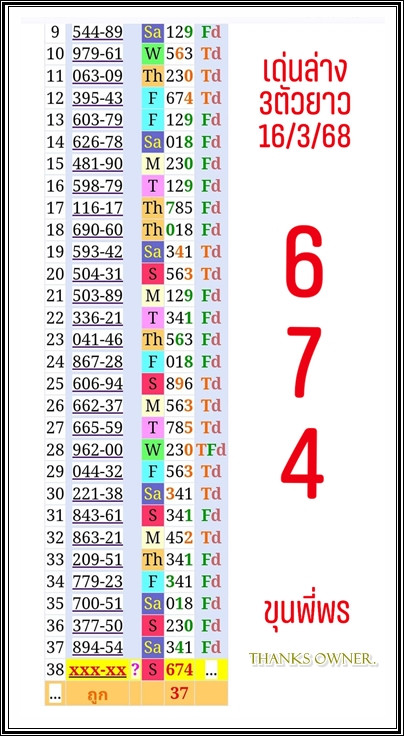Click the red 37 total in footer row

coord(179,693)
